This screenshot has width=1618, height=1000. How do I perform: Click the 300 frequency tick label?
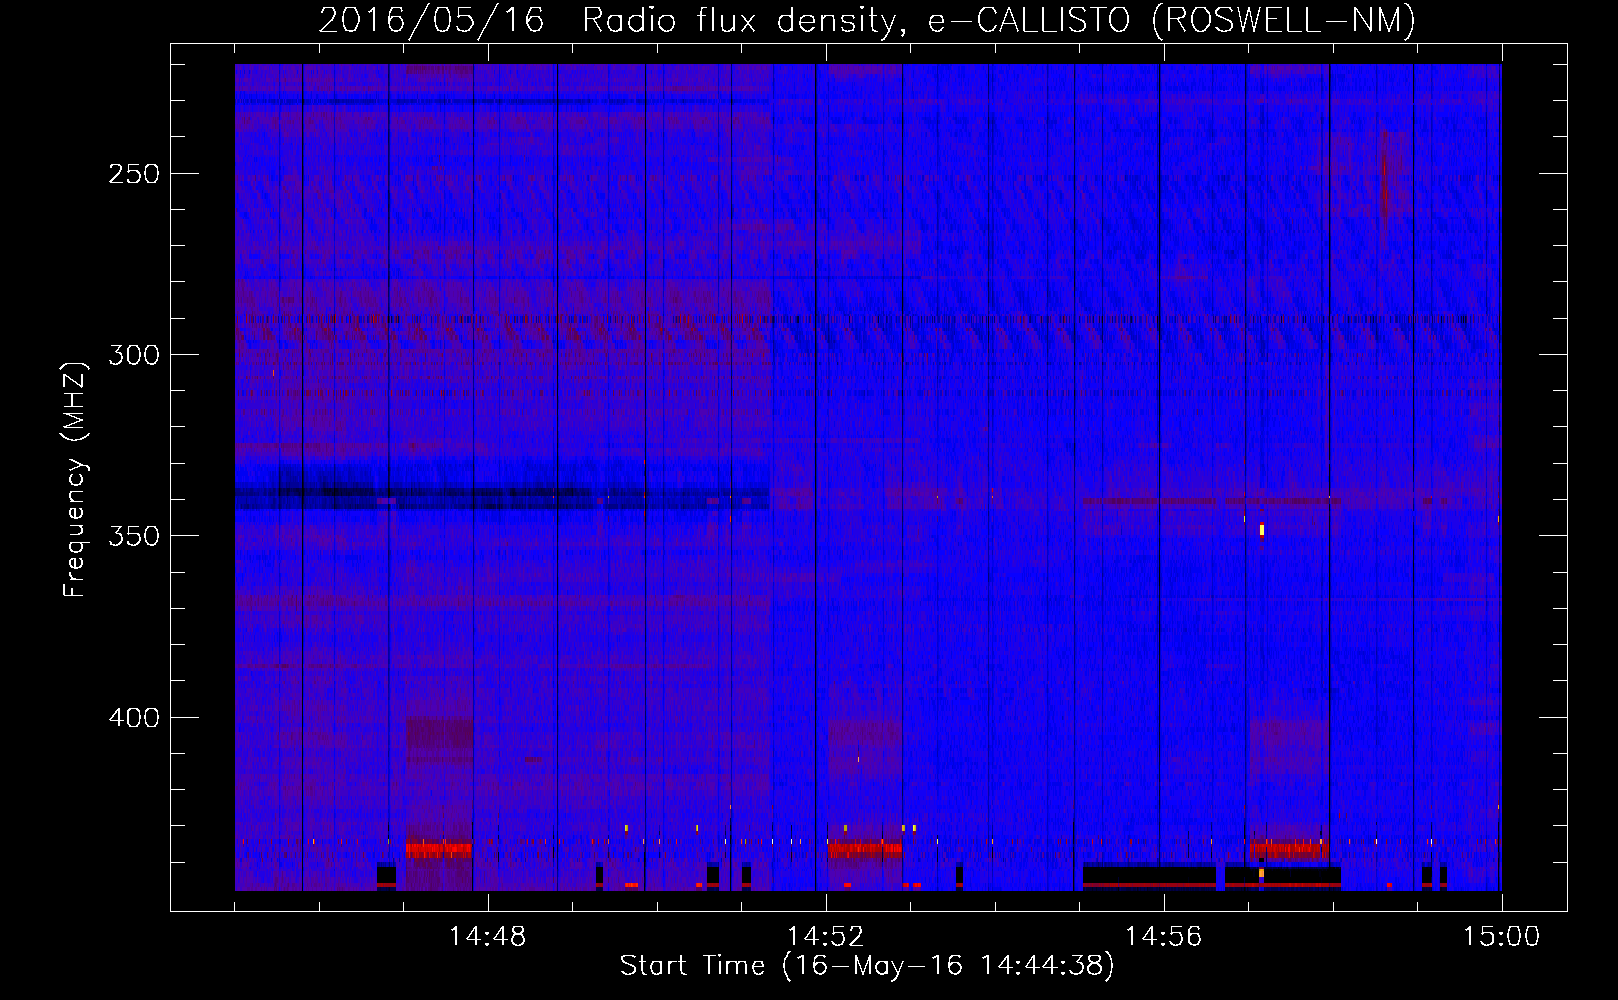(134, 355)
